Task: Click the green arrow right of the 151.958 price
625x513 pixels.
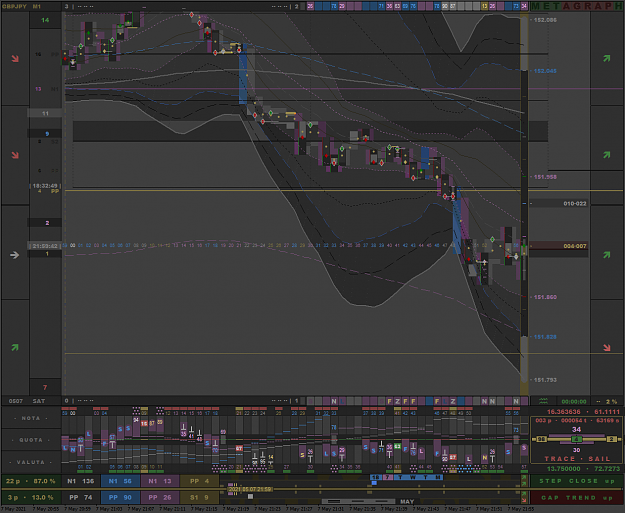Action: coord(607,155)
